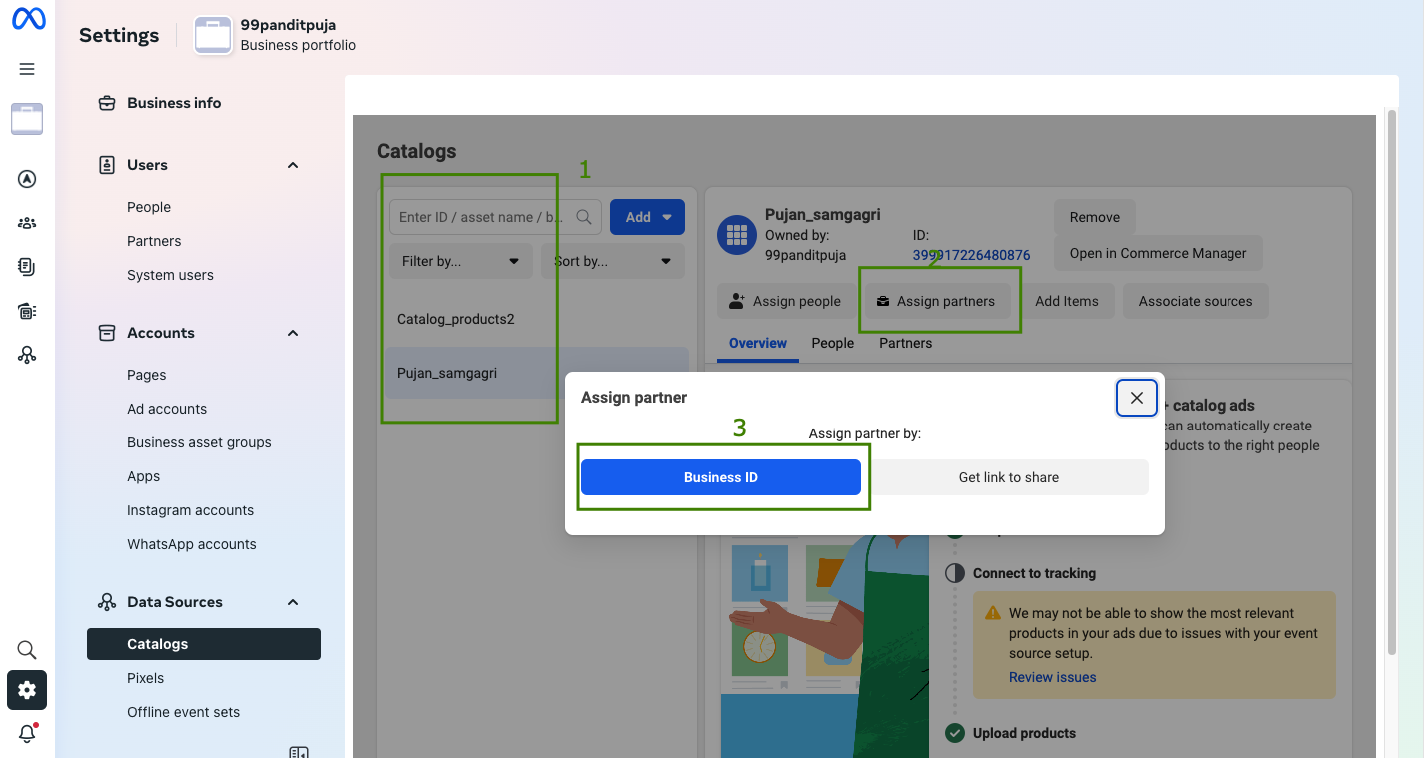Click the Users section heading
The height and width of the screenshot is (758, 1424).
[147, 165]
